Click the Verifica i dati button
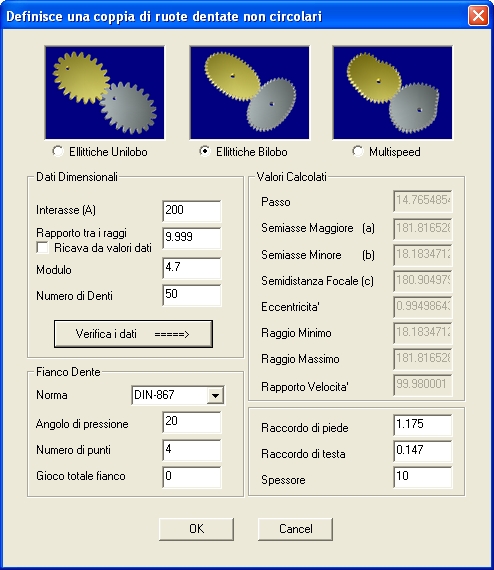 click(133, 334)
